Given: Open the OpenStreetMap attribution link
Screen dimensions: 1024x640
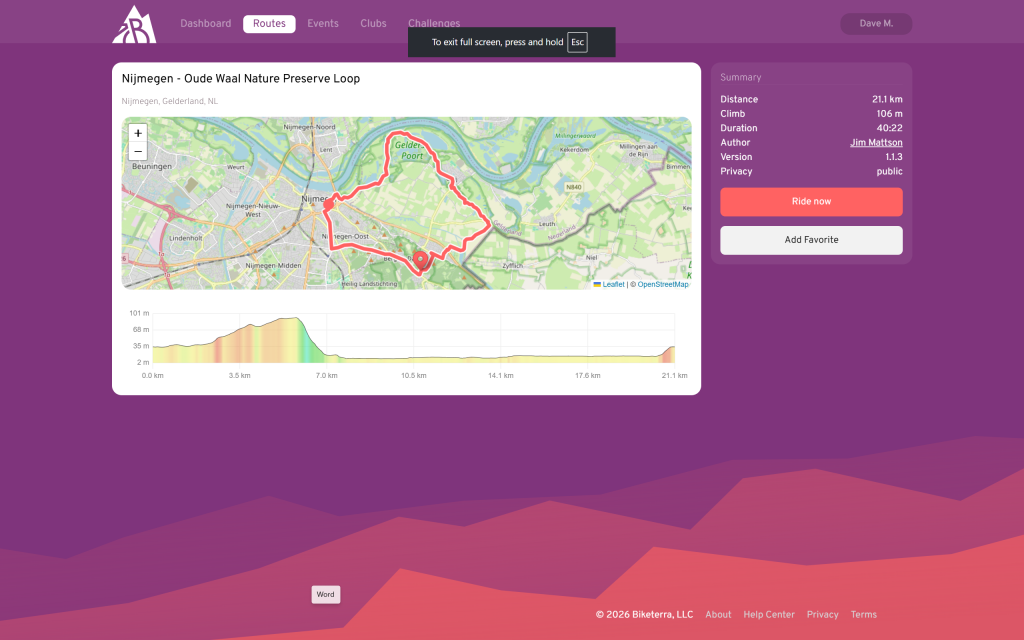Looking at the screenshot, I should click(x=663, y=284).
